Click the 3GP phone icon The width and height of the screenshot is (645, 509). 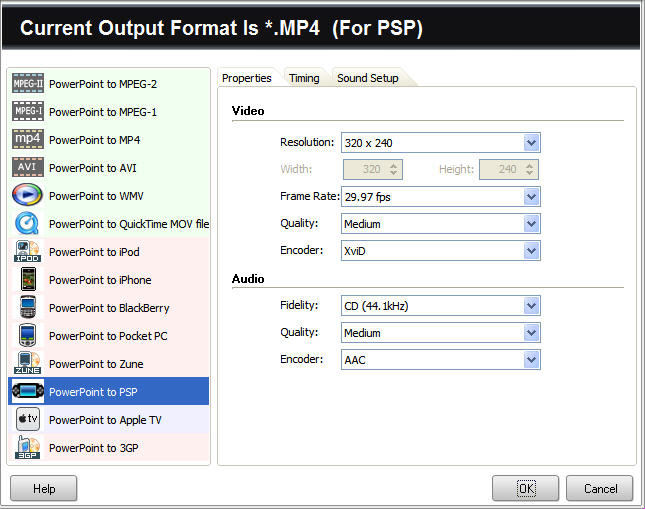[27, 447]
